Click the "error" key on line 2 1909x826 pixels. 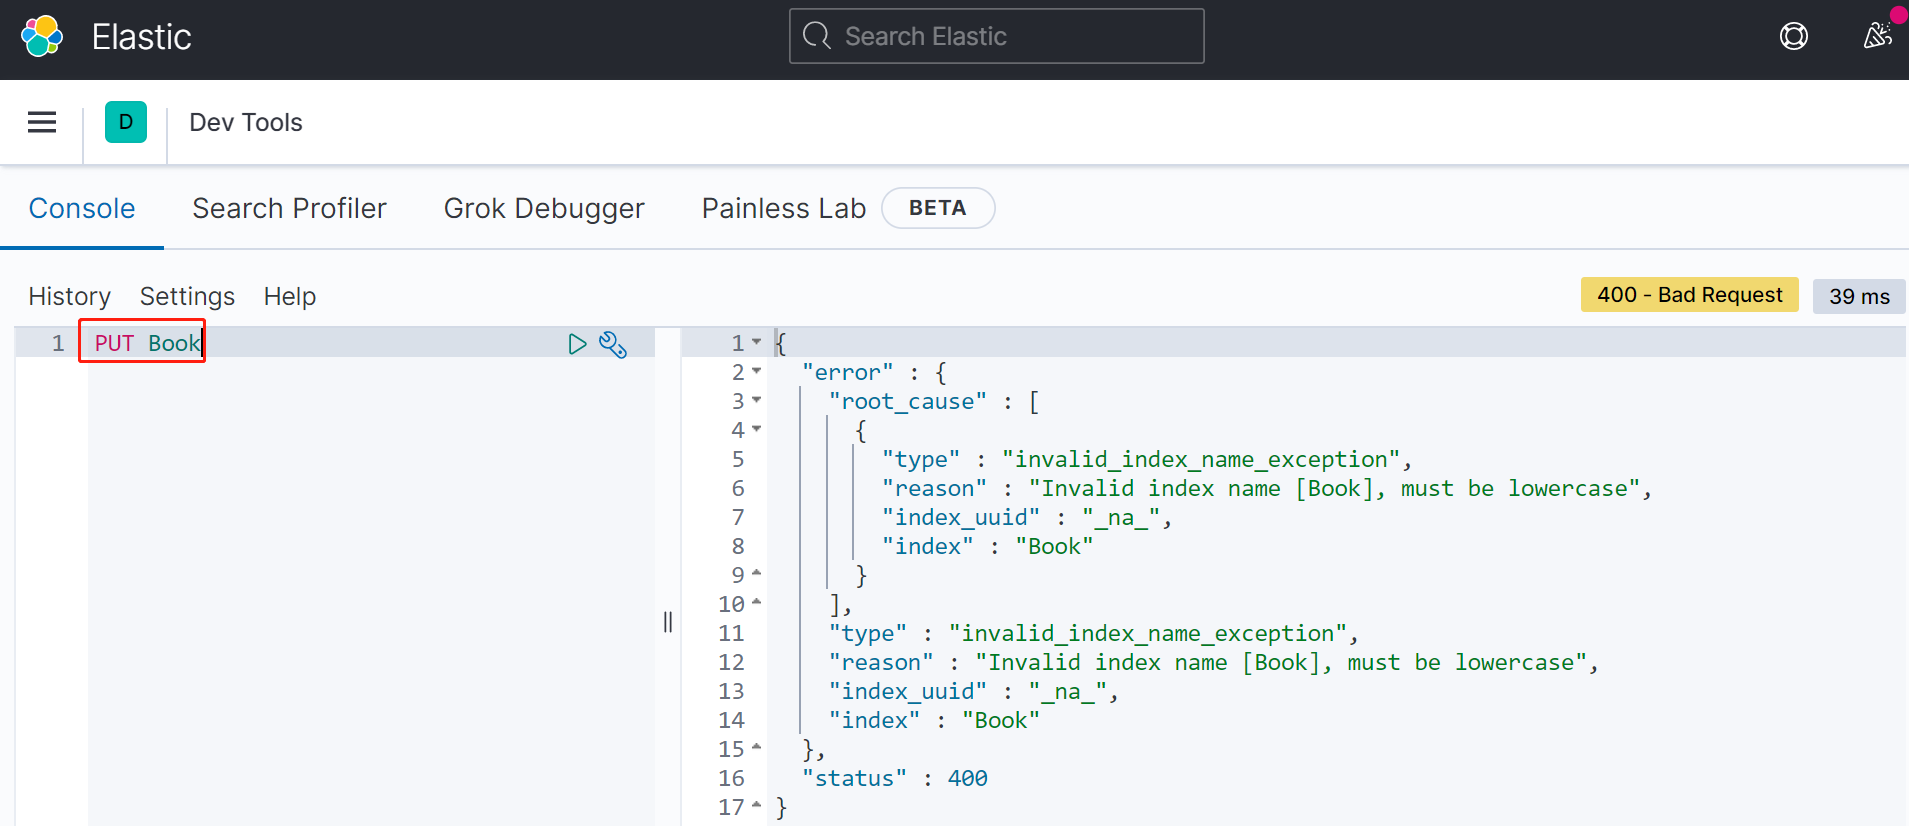tap(848, 372)
